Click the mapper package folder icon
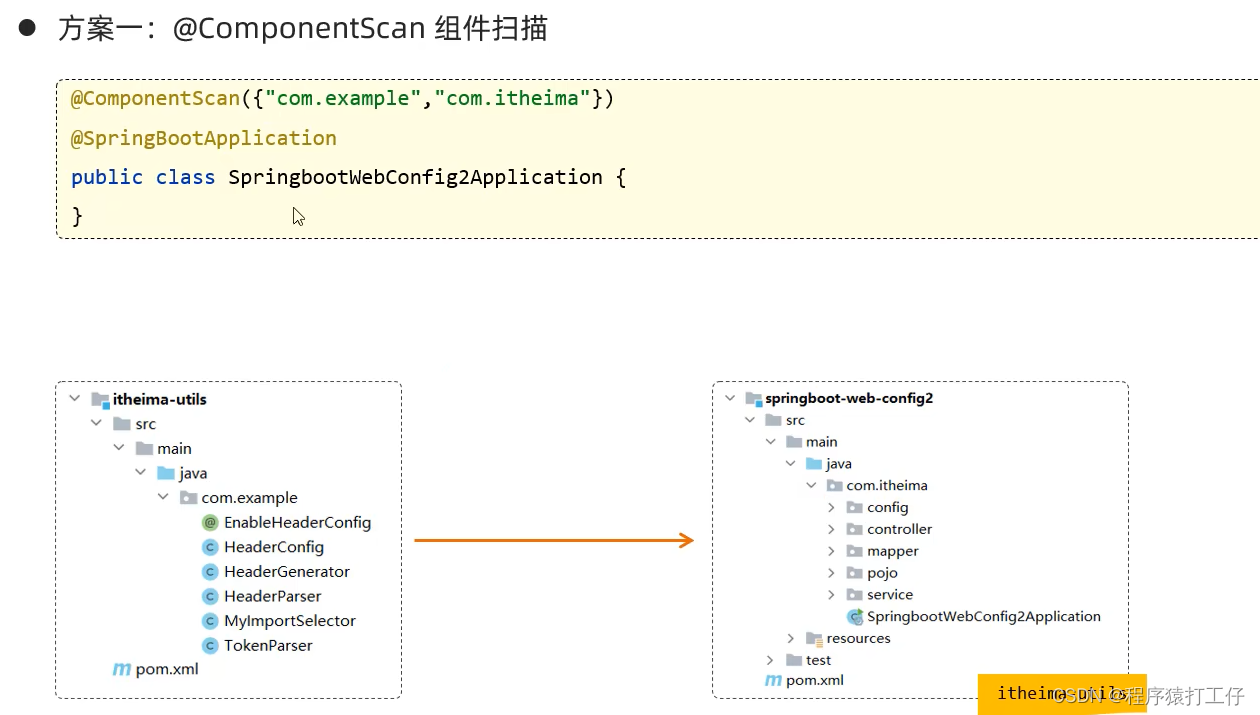Screen dimensions: 1260x715 [854, 551]
